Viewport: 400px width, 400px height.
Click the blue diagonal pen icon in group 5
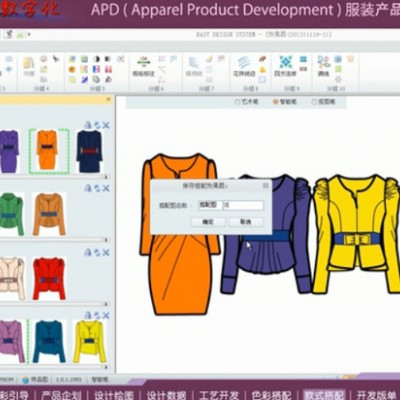pos(84,79)
